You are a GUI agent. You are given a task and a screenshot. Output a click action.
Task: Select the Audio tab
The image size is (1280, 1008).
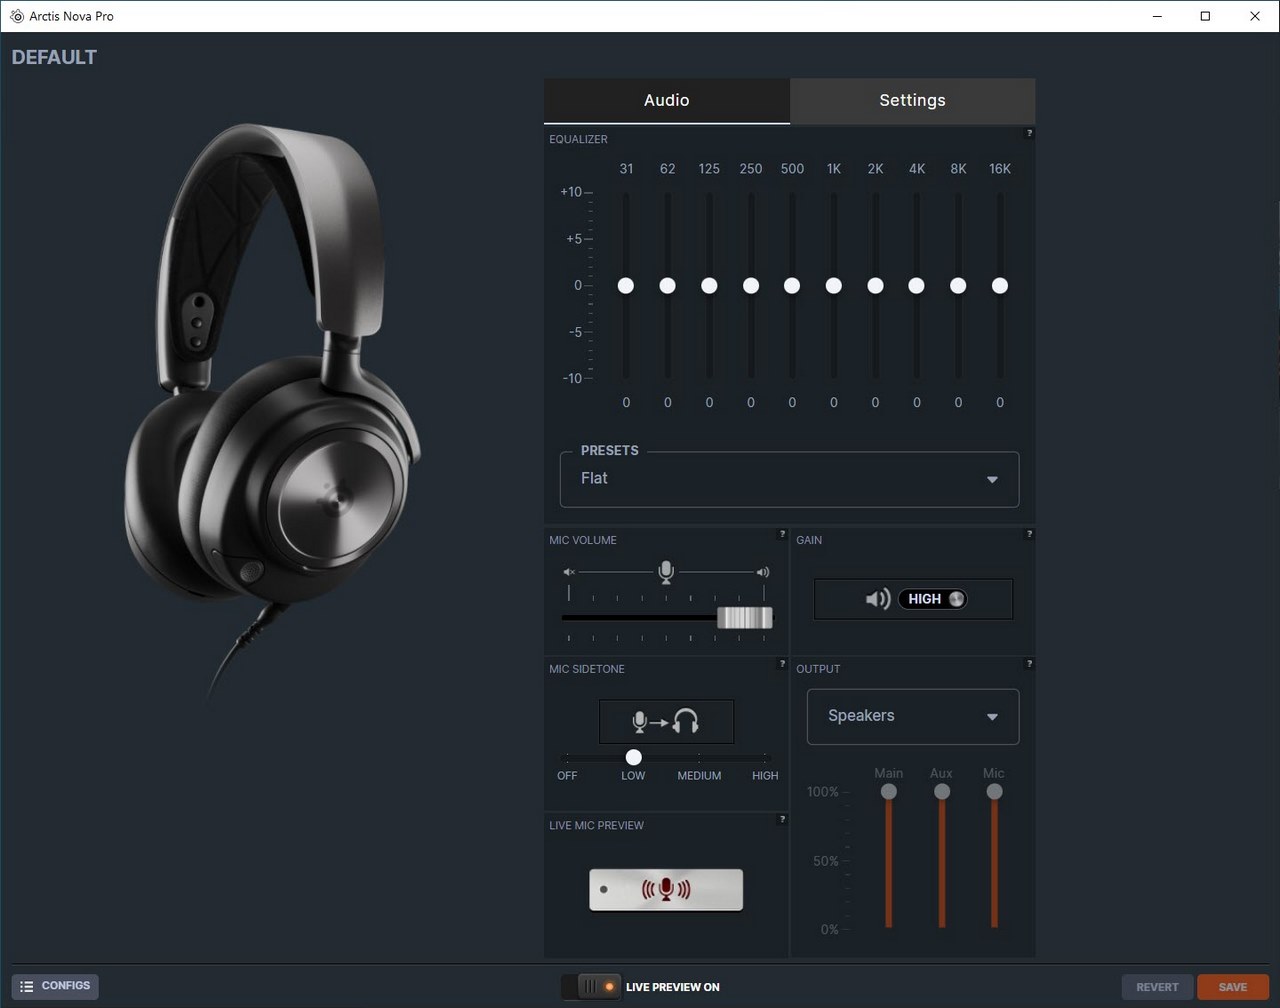[x=666, y=100]
